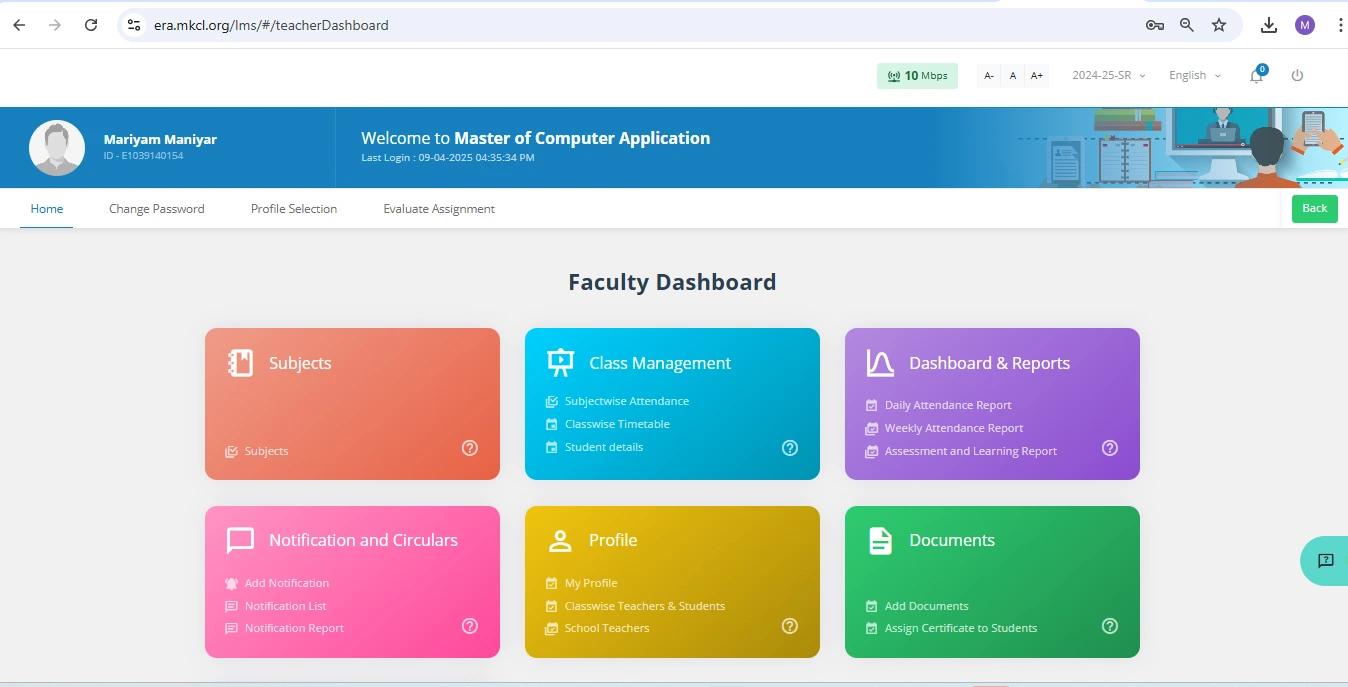The image size is (1348, 687).
Task: Open the English language dropdown
Action: [x=1194, y=76]
